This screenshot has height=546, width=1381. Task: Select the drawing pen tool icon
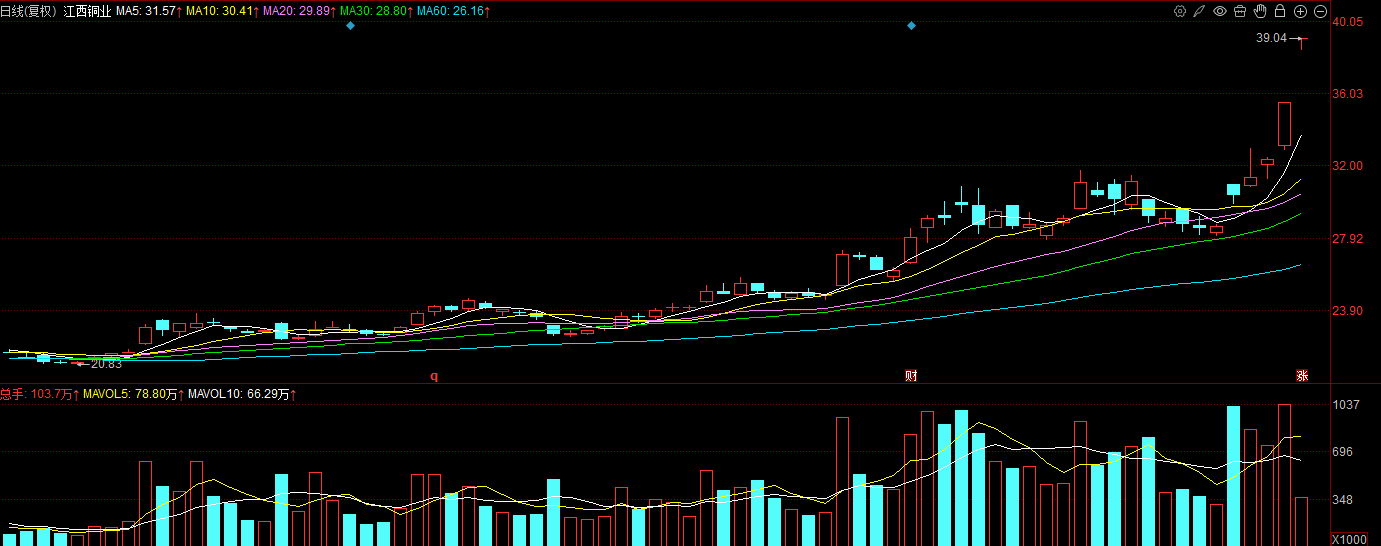(1199, 11)
